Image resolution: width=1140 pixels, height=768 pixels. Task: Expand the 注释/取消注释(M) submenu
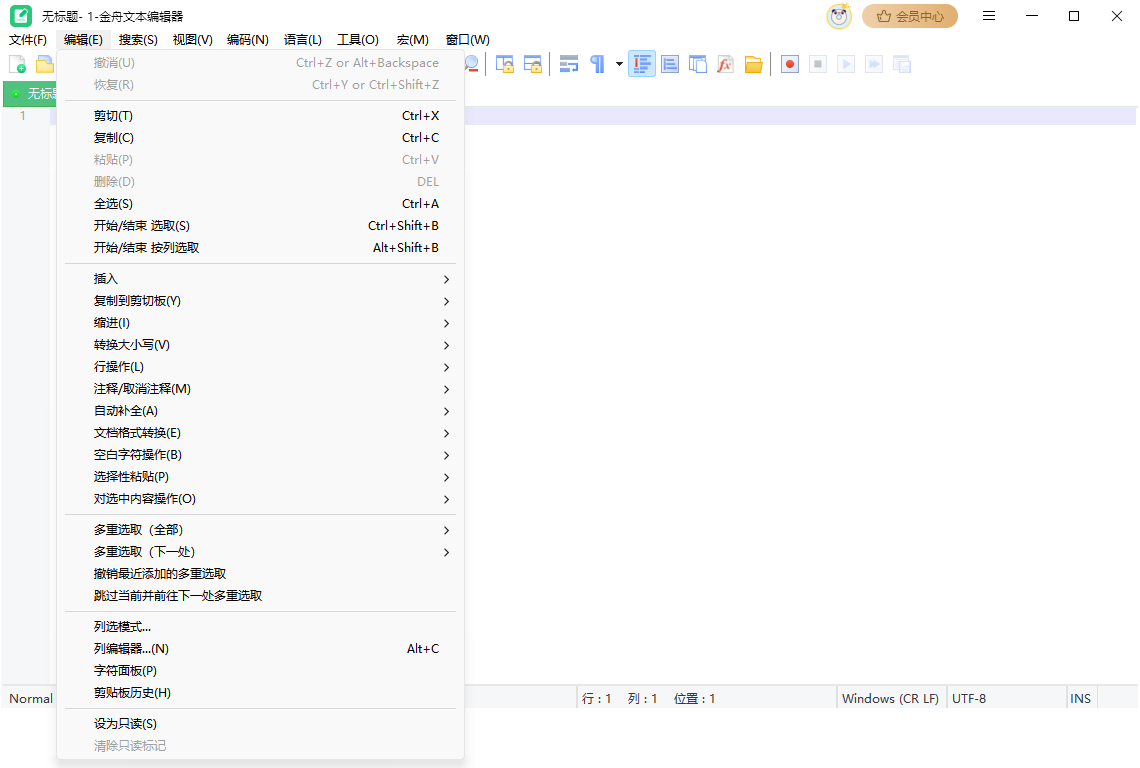click(x=260, y=388)
